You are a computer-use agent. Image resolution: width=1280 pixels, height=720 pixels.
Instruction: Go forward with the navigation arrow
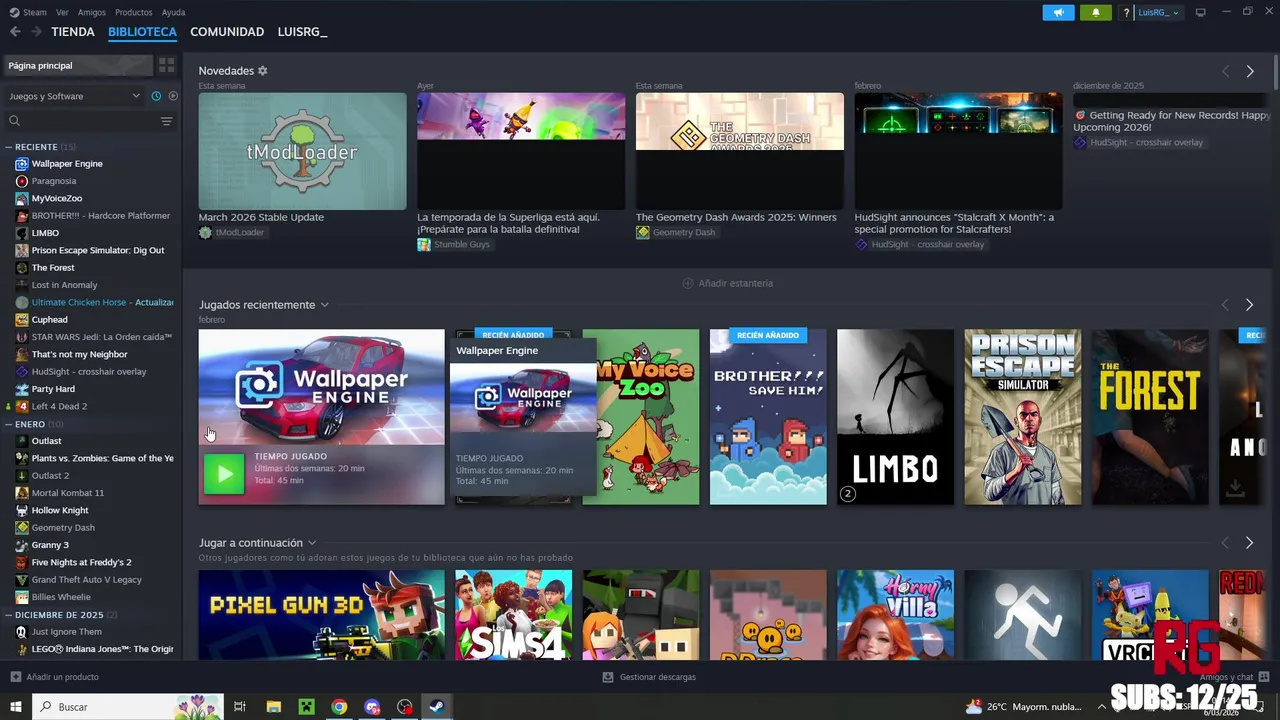[x=36, y=32]
